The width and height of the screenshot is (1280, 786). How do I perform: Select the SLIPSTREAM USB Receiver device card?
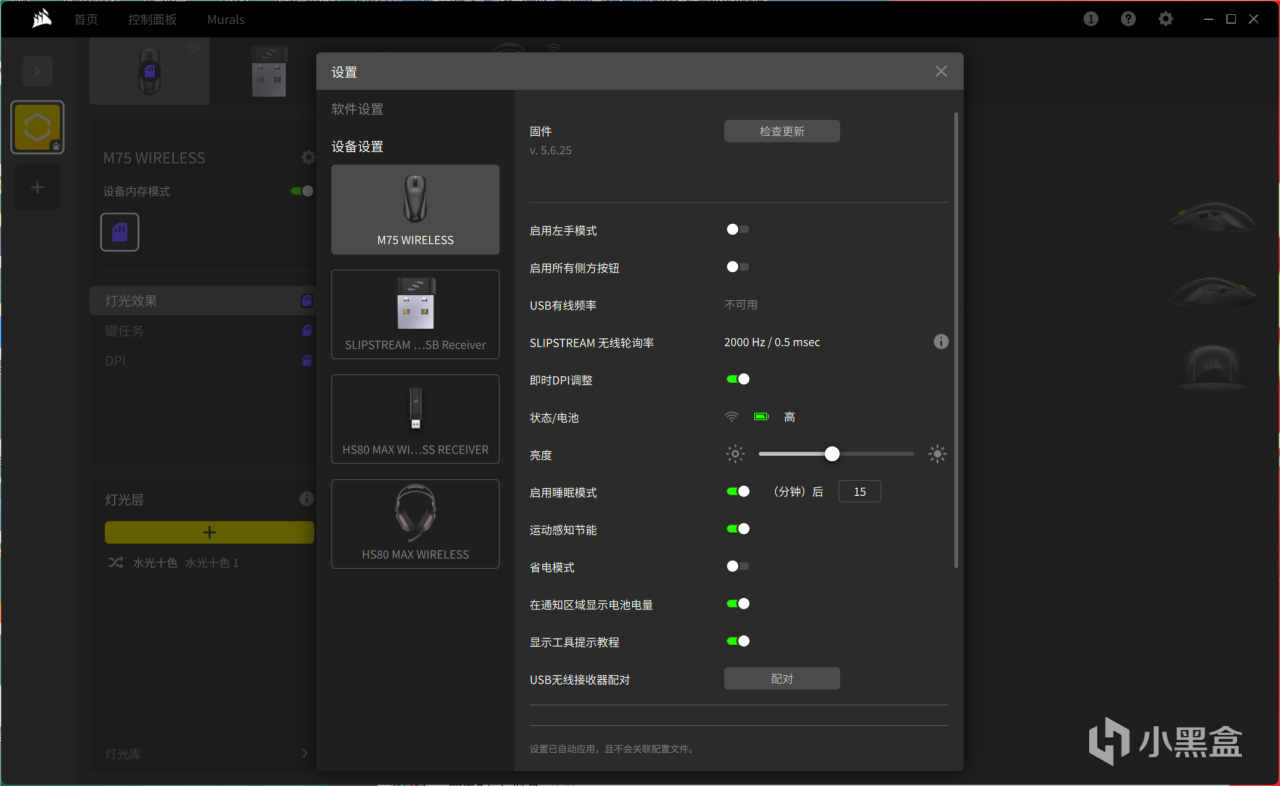tap(415, 314)
